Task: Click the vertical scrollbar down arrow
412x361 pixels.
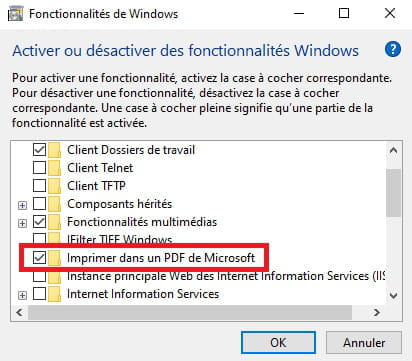Action: 394,295
